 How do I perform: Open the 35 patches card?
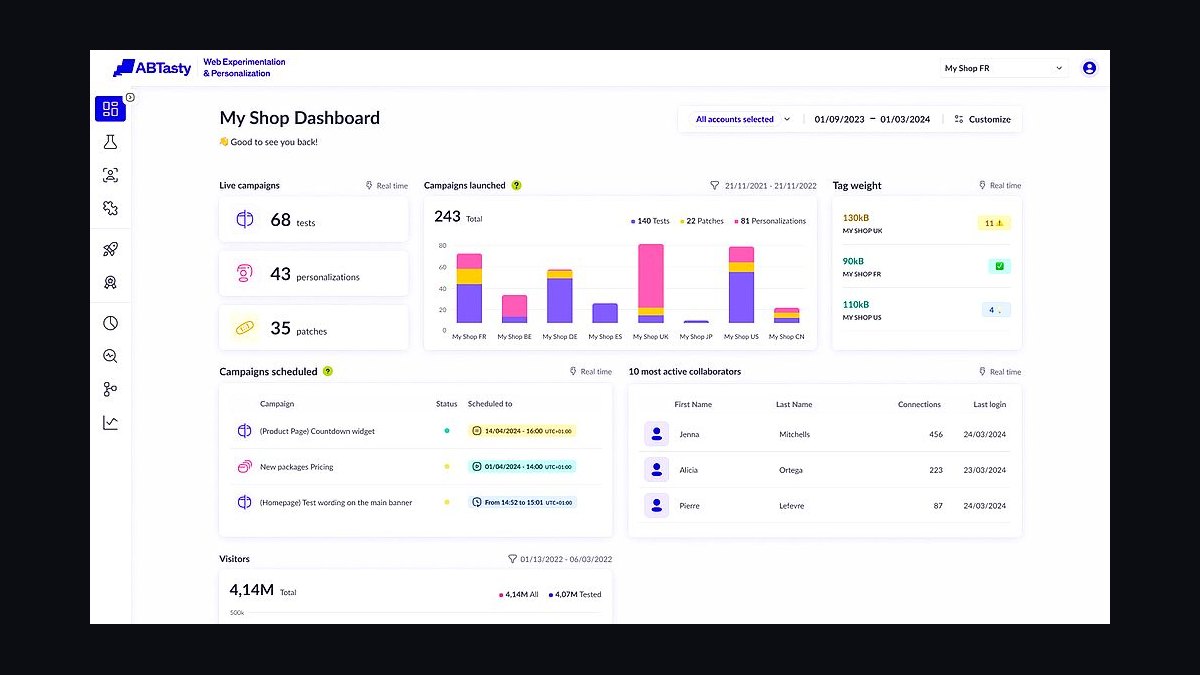[x=314, y=327]
